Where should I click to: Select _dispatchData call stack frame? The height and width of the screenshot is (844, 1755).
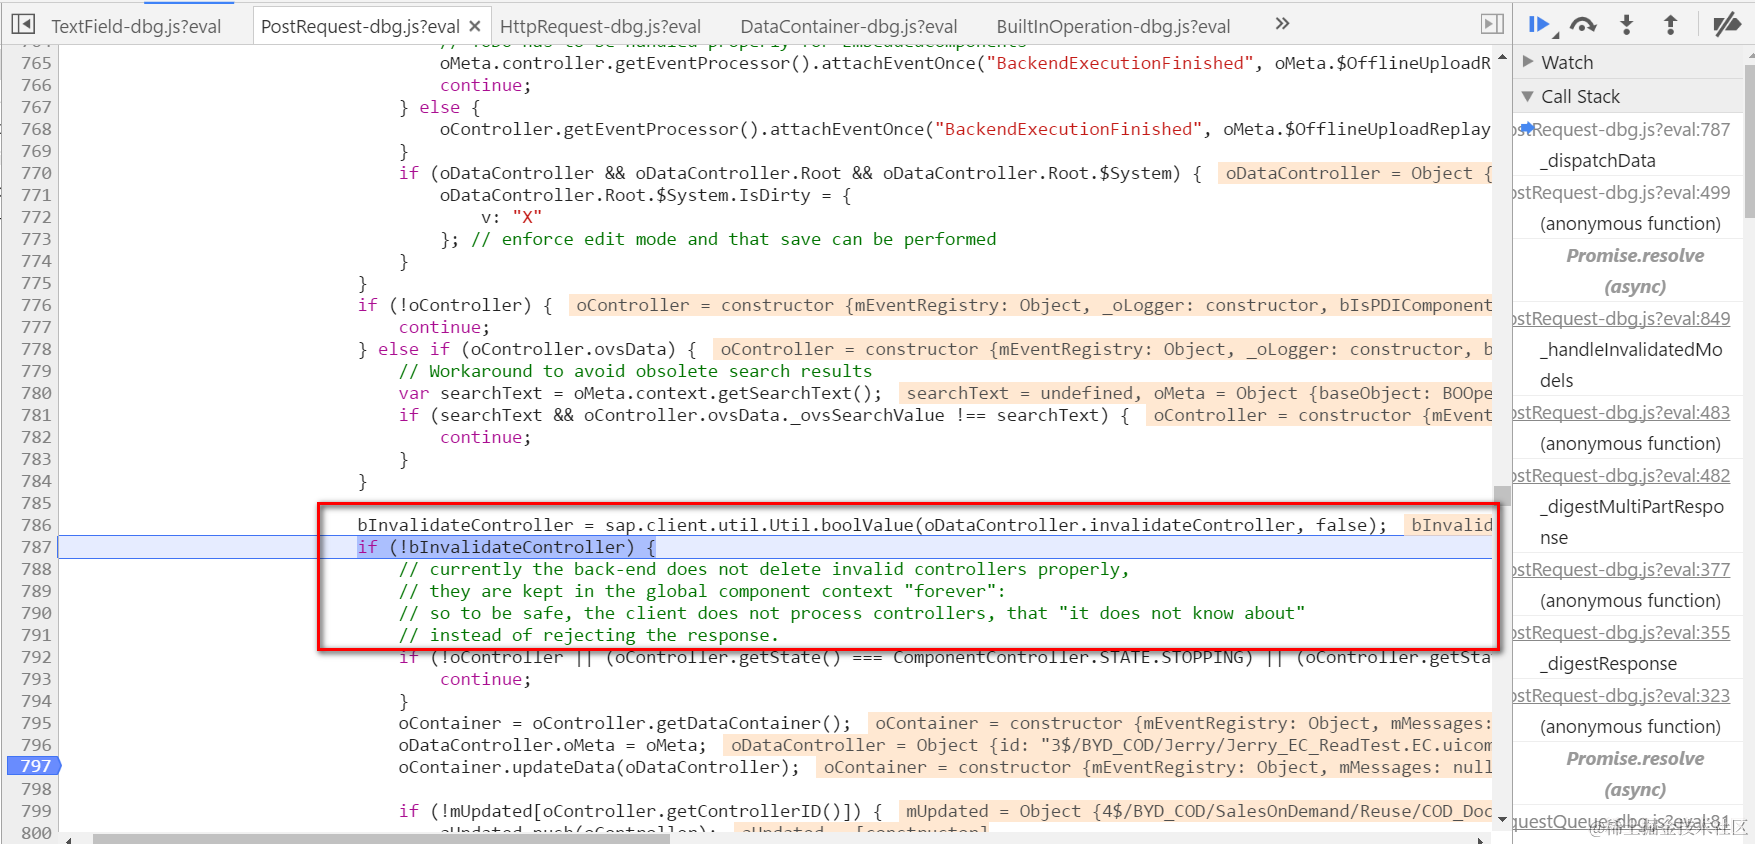1598,161
